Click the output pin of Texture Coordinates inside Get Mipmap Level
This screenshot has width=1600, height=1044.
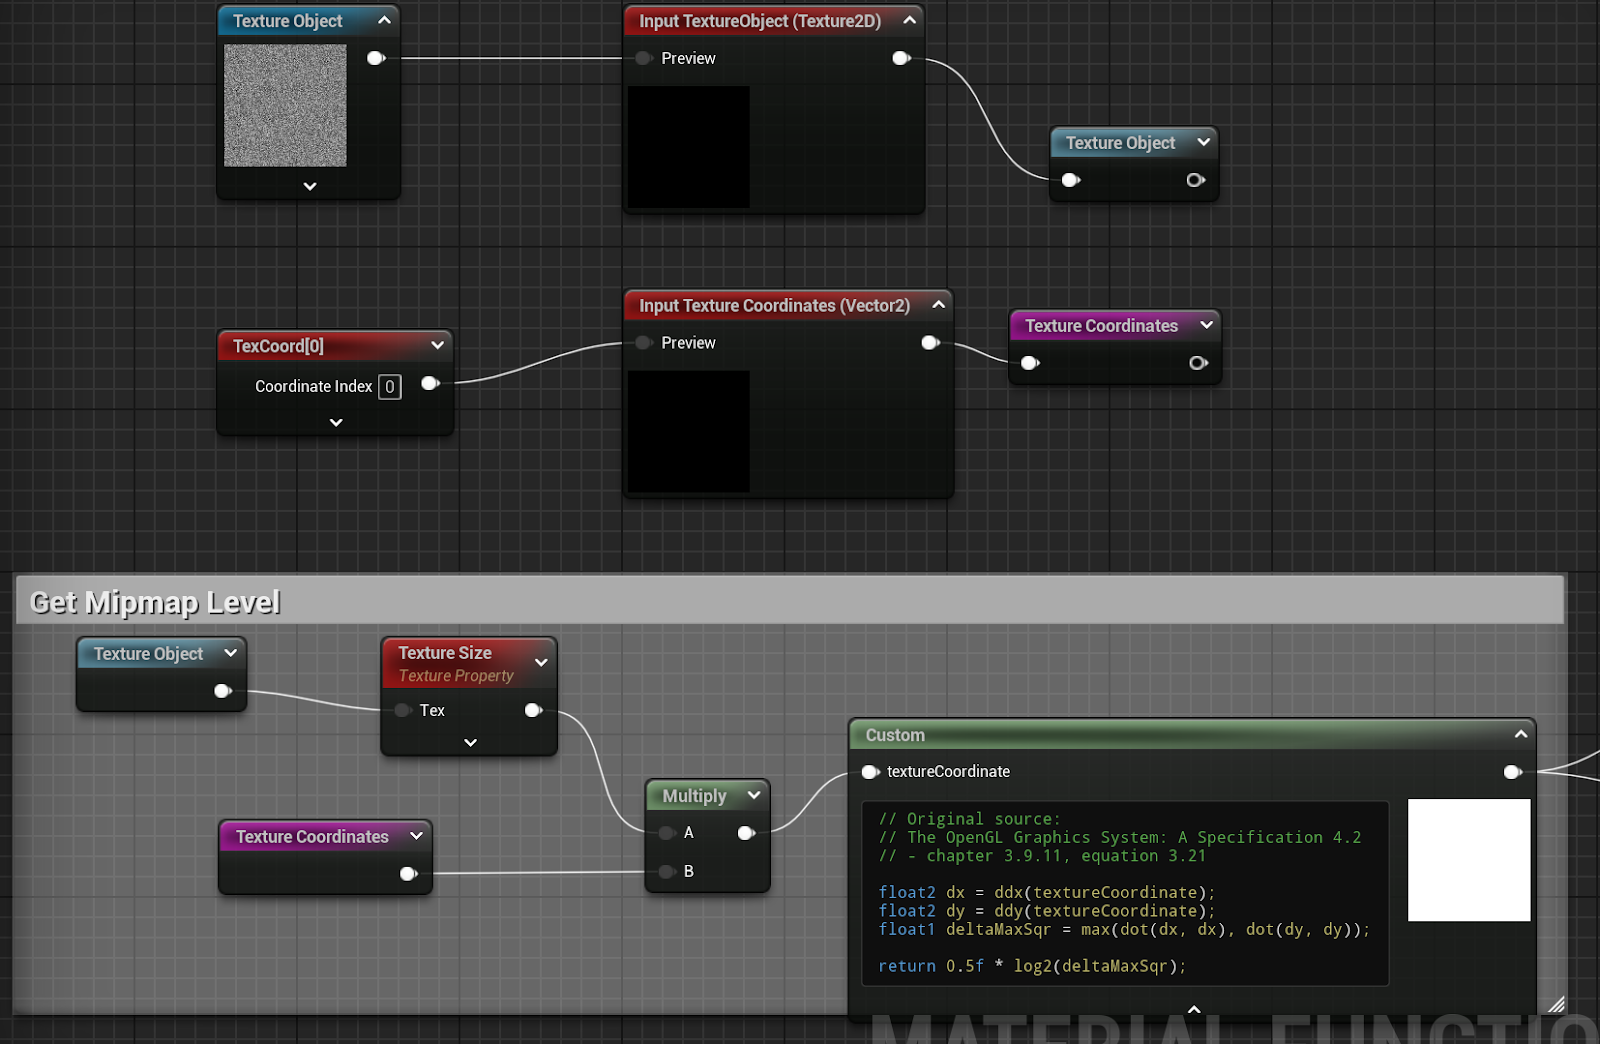pos(408,874)
